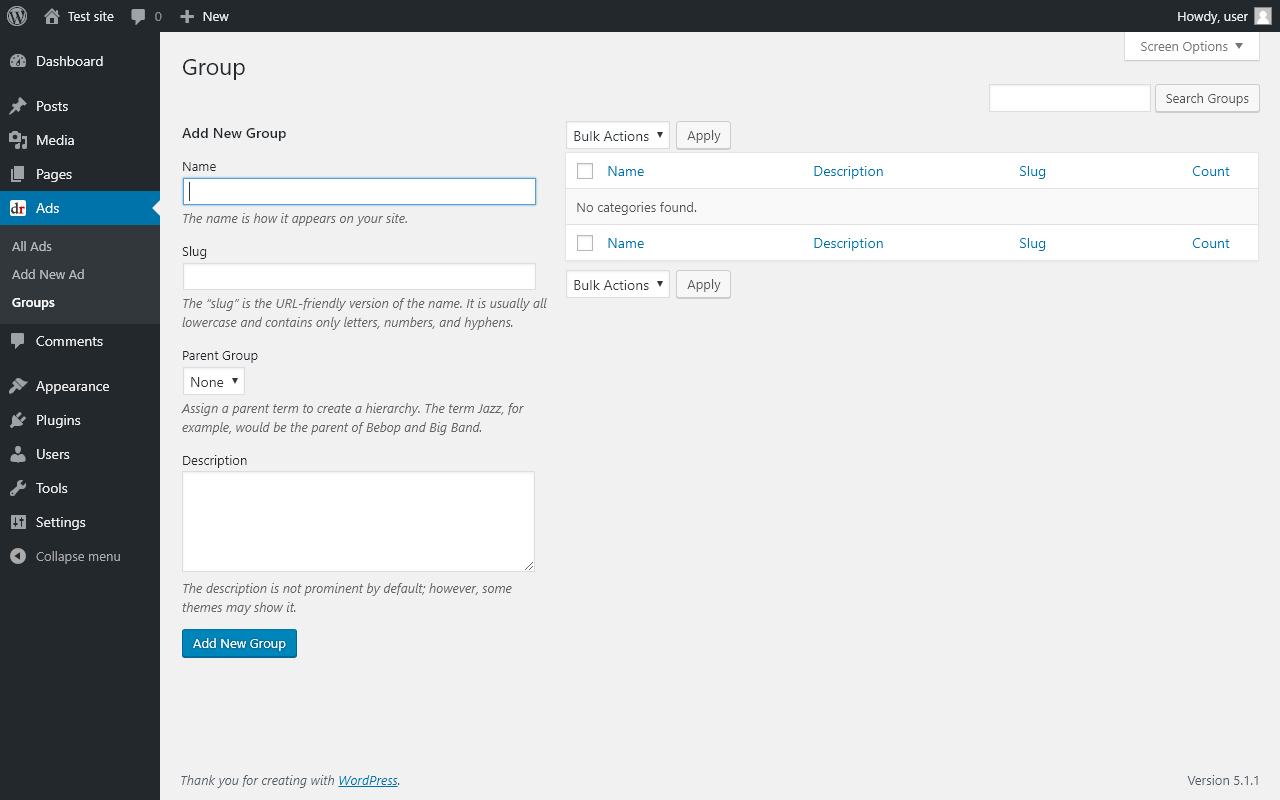1280x800 pixels.
Task: Click the plus icon beside New
Action: tap(187, 16)
